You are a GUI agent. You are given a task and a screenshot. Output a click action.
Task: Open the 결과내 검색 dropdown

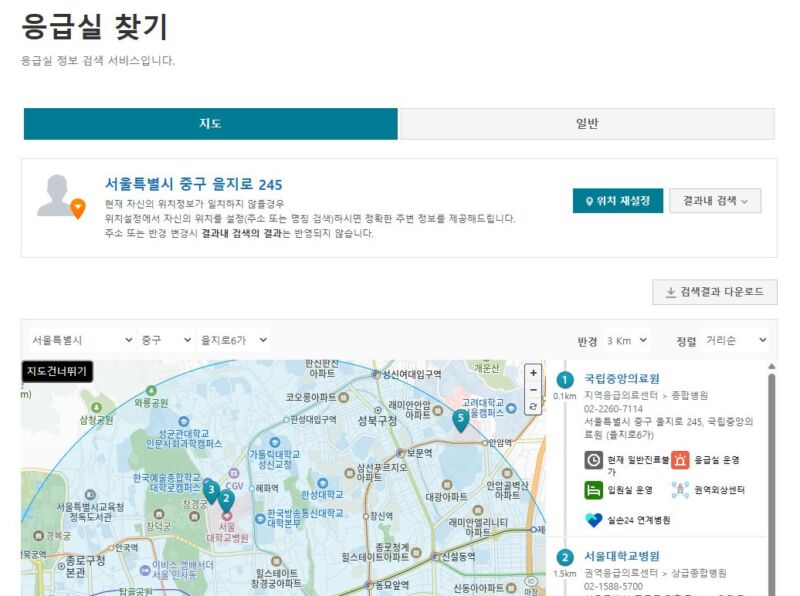pyautogui.click(x=715, y=201)
